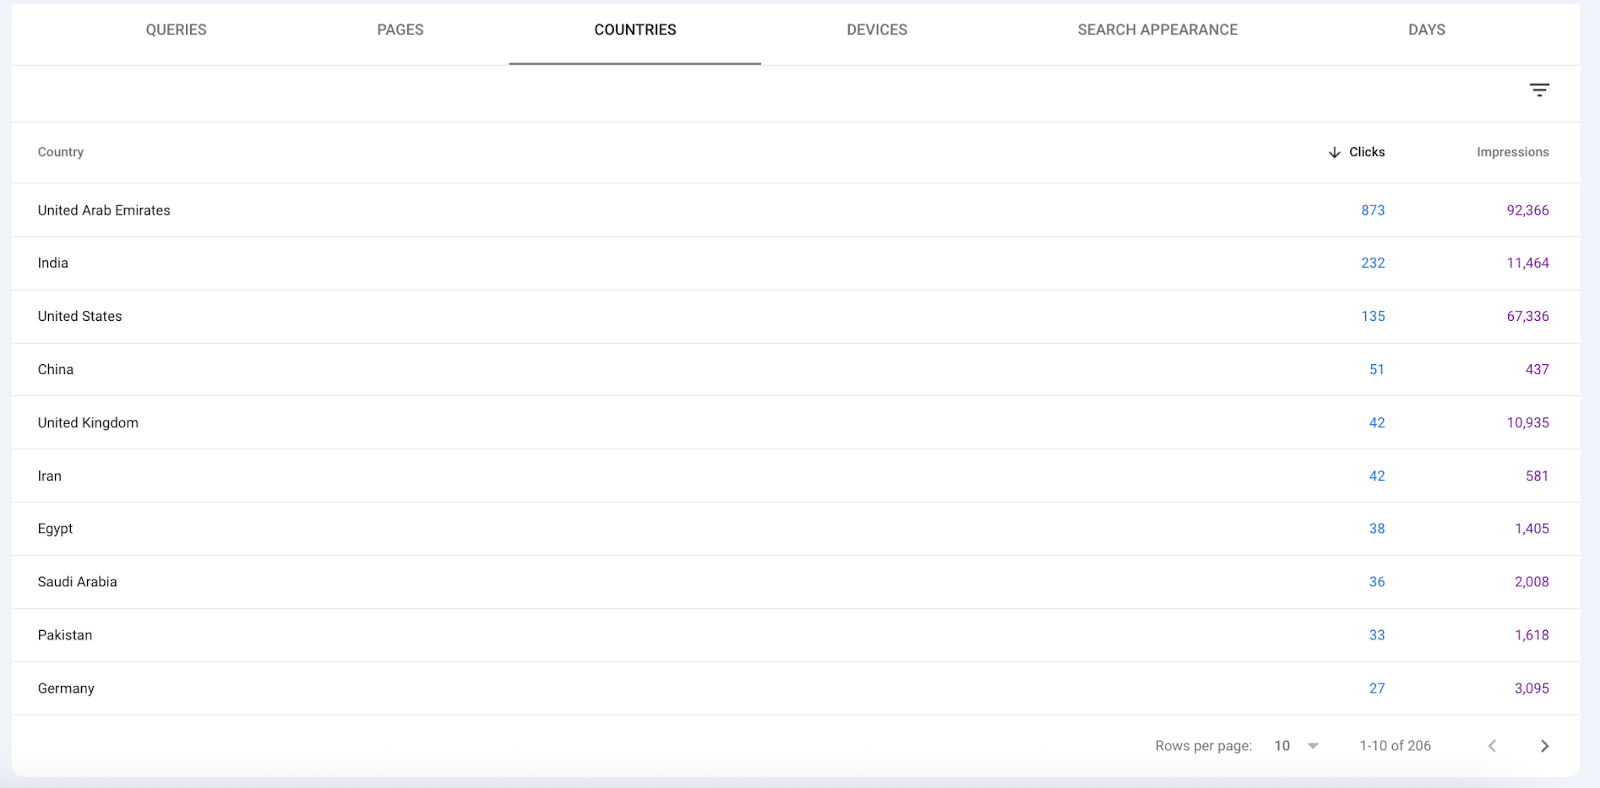The image size is (1600, 788).
Task: Select the Countries tab
Action: [x=635, y=30]
